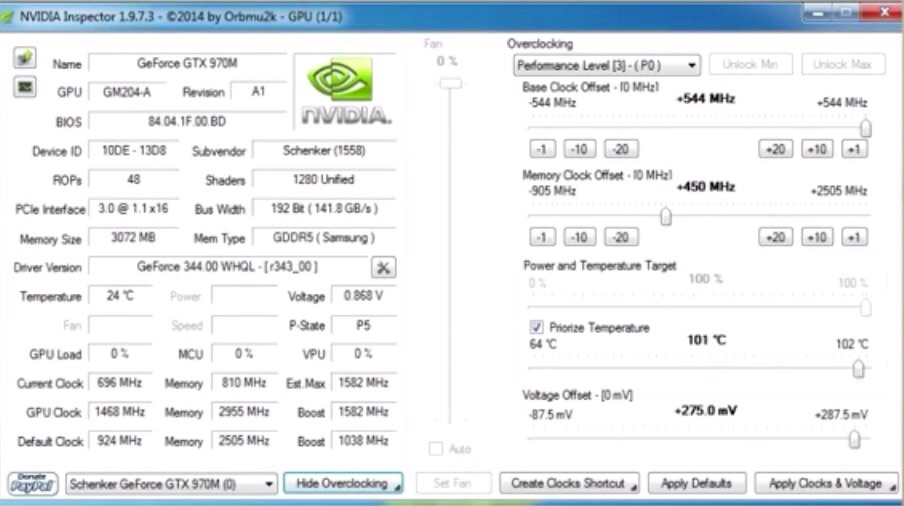The height and width of the screenshot is (506, 904).
Task: Expand Create Clocks Shortcut button menu arrow
Action: (633, 488)
